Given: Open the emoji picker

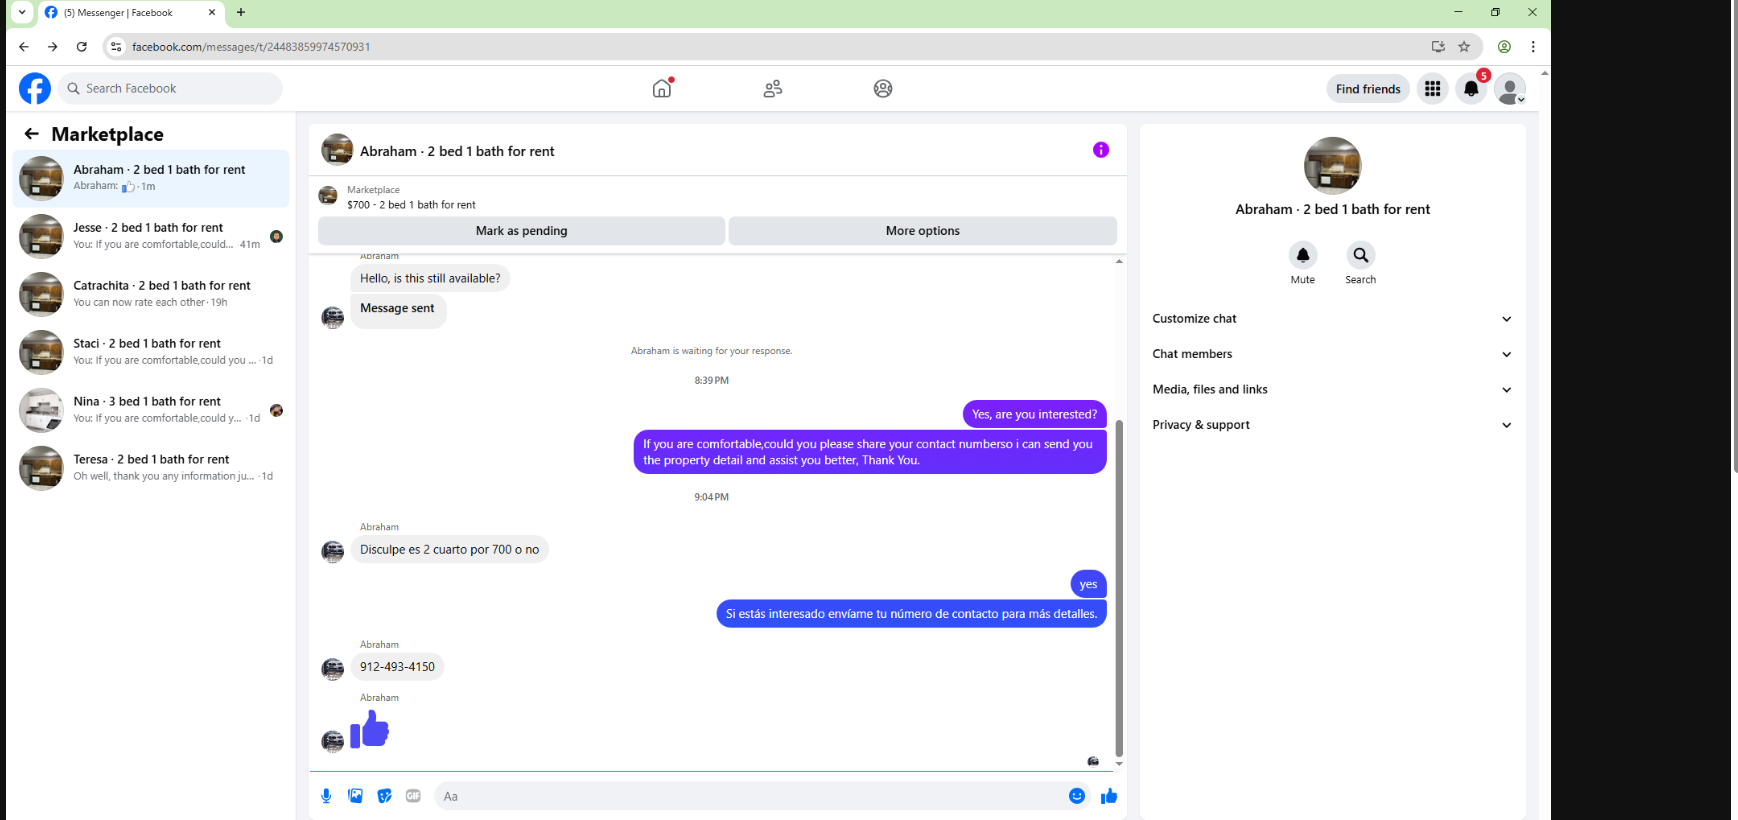Looking at the screenshot, I should (x=1077, y=796).
